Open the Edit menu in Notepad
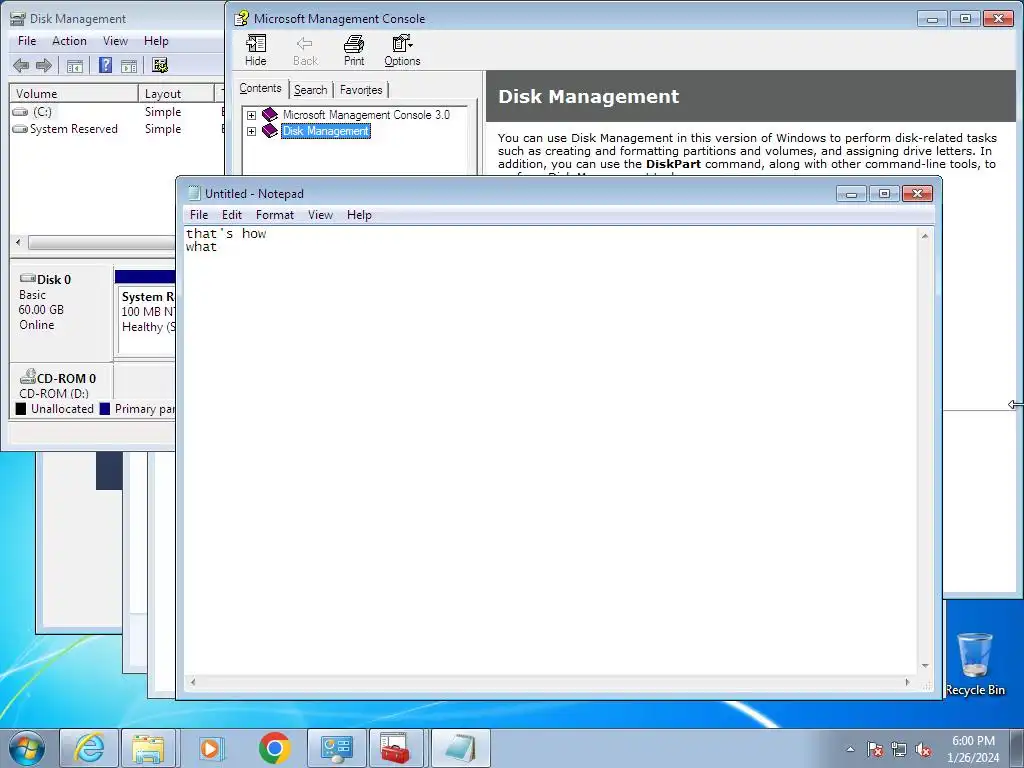Image resolution: width=1024 pixels, height=768 pixels. tap(232, 215)
